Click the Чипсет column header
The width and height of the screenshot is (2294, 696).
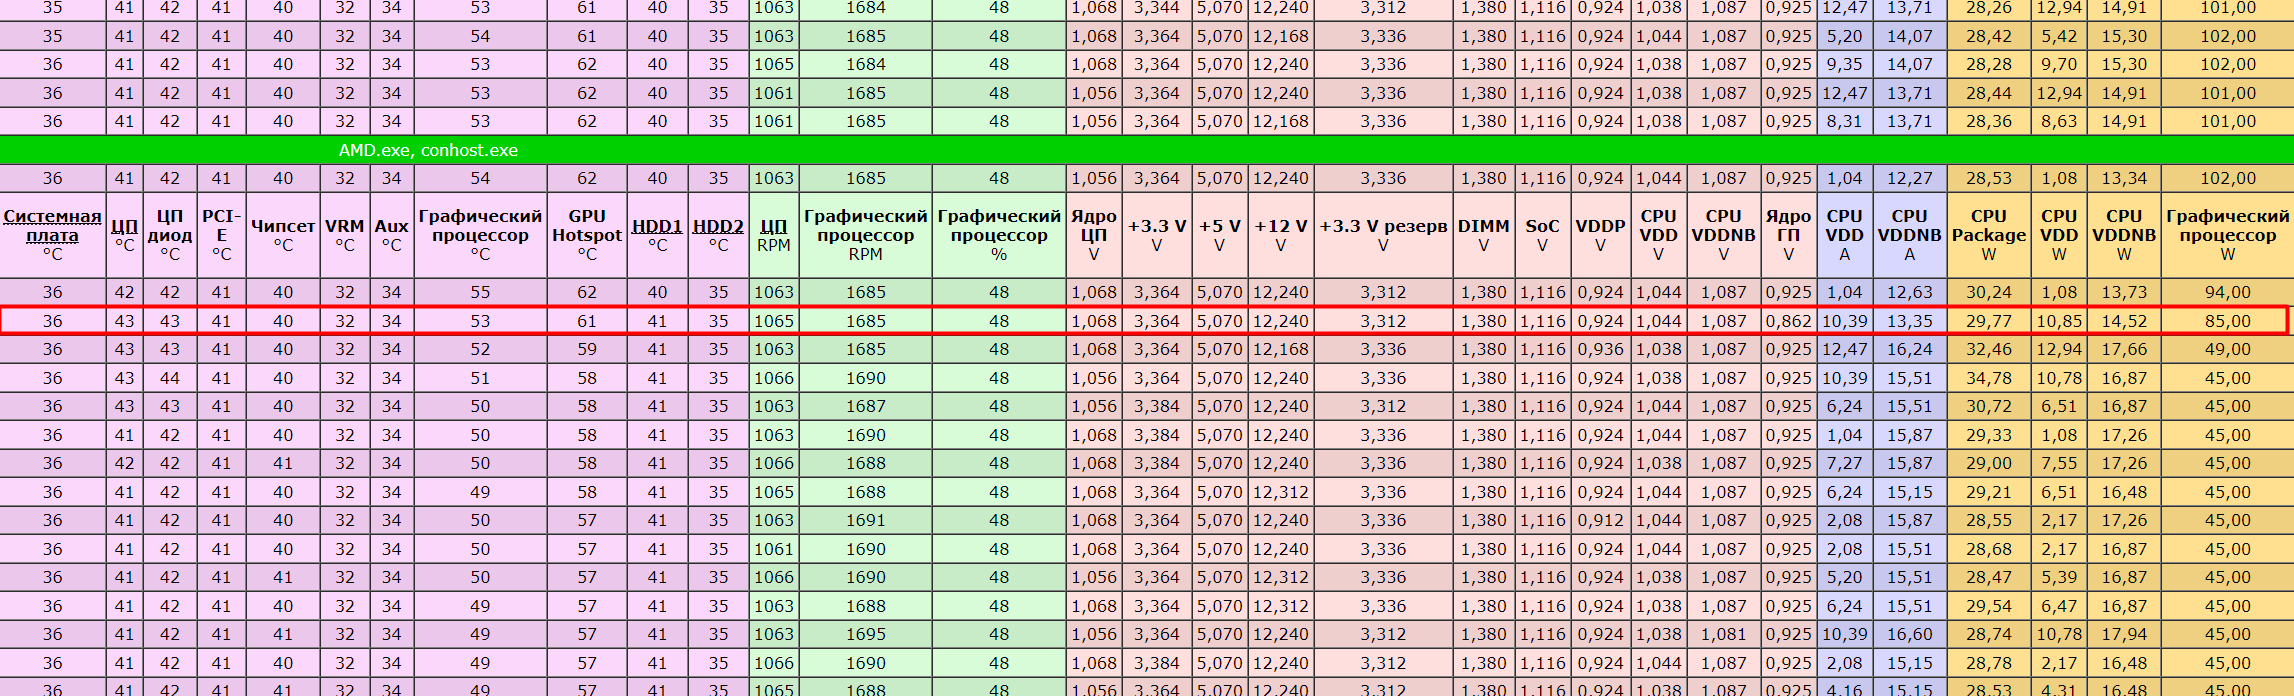point(283,235)
